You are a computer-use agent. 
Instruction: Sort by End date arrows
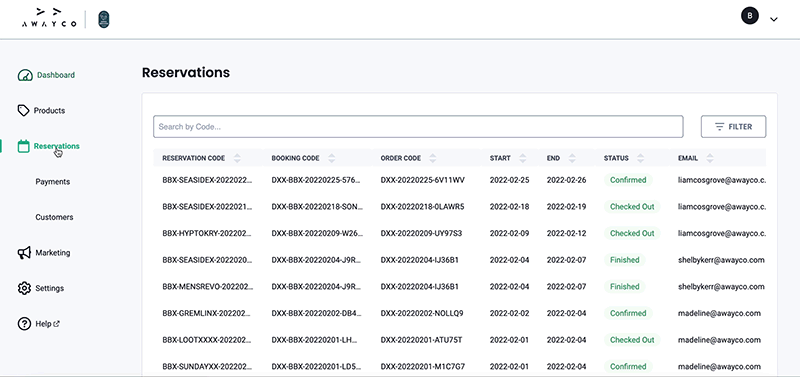click(x=571, y=158)
